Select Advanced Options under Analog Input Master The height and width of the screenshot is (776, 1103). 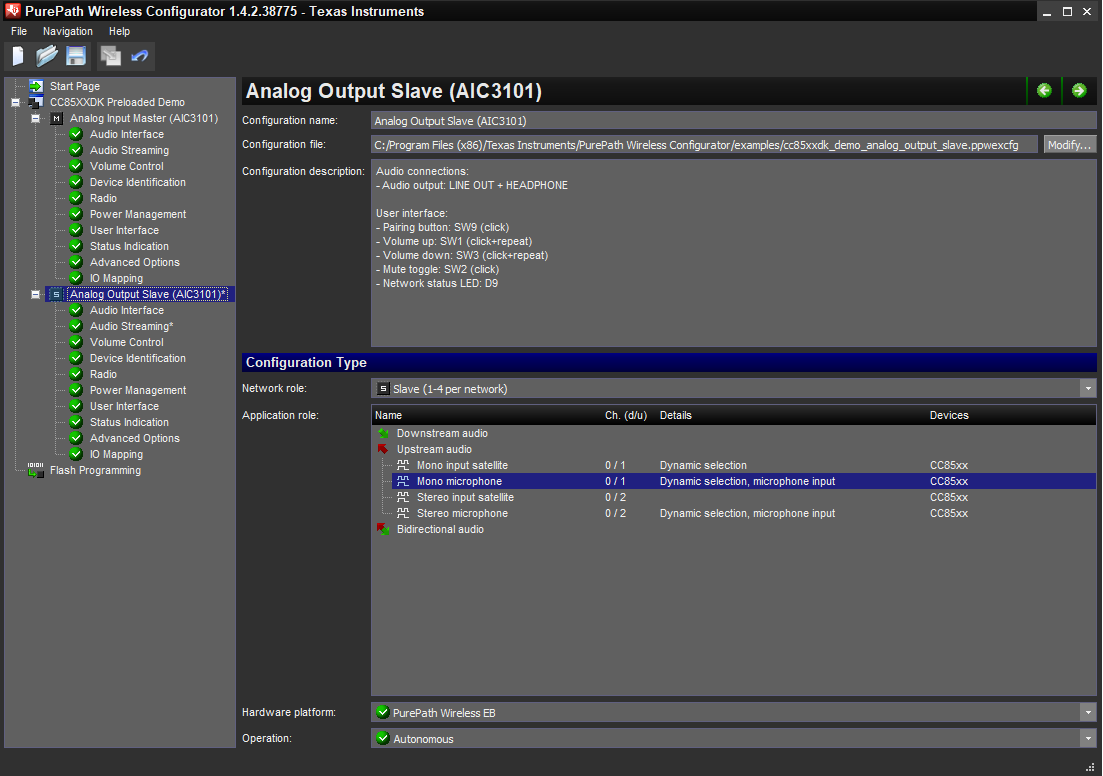[x=134, y=262]
